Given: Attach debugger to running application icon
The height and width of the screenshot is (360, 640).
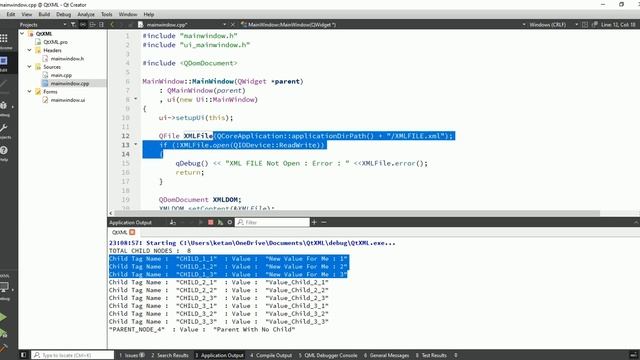Looking at the screenshot, I should (x=220, y=222).
